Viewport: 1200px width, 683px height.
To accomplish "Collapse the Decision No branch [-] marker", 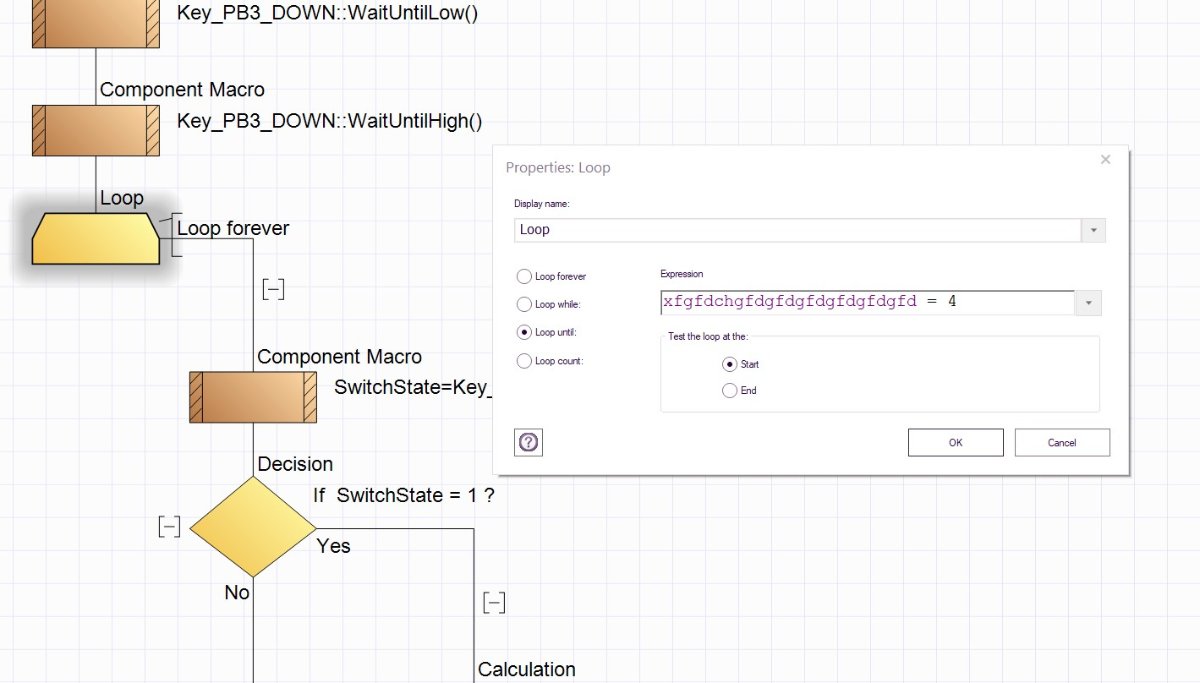I will tap(169, 527).
